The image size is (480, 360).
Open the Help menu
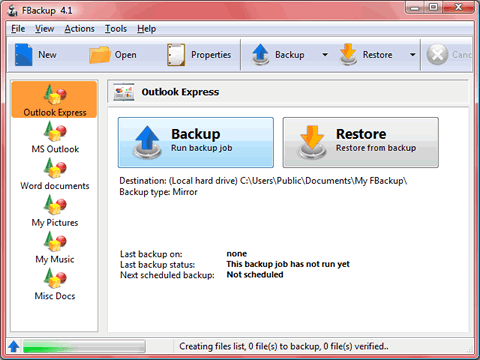(x=147, y=29)
